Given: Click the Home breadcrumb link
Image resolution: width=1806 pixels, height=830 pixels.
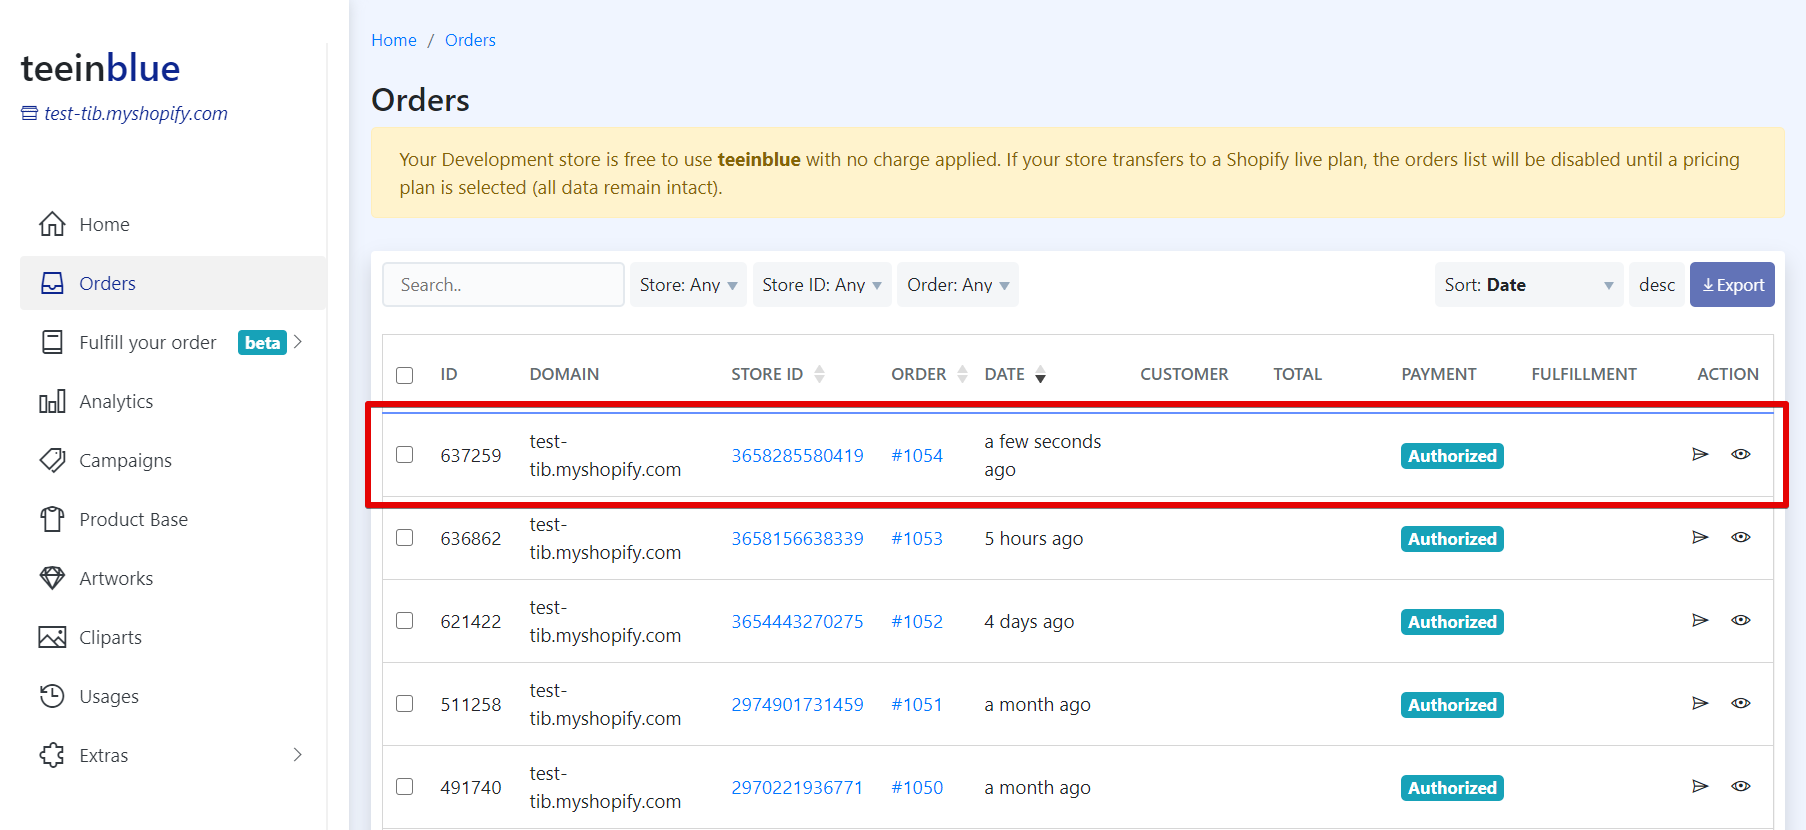Looking at the screenshot, I should click(x=394, y=40).
